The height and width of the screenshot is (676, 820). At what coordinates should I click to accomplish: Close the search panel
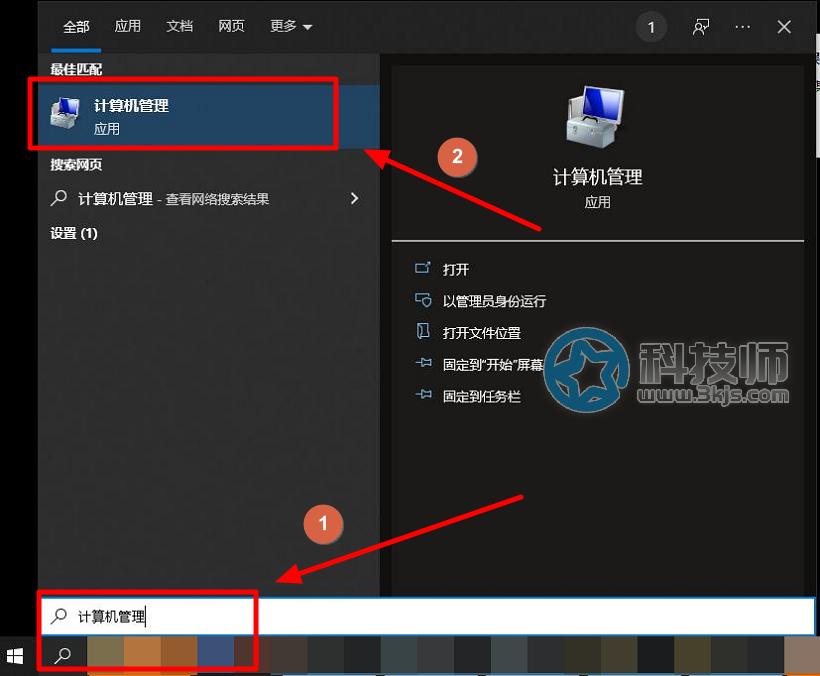coord(784,27)
